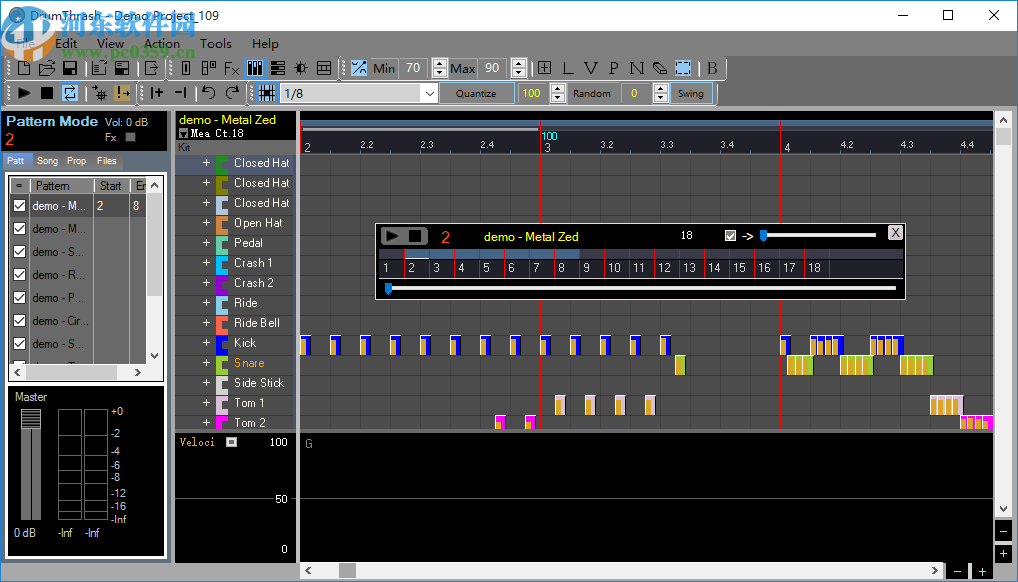Click the rectangular selection tool icon
This screenshot has width=1018, height=582.
coord(683,68)
